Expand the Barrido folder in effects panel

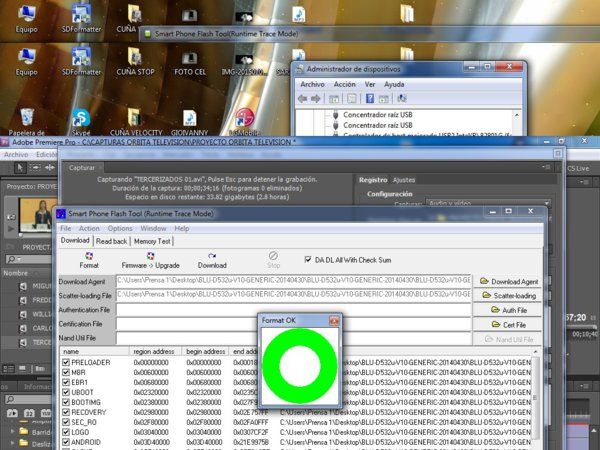tap(13, 432)
